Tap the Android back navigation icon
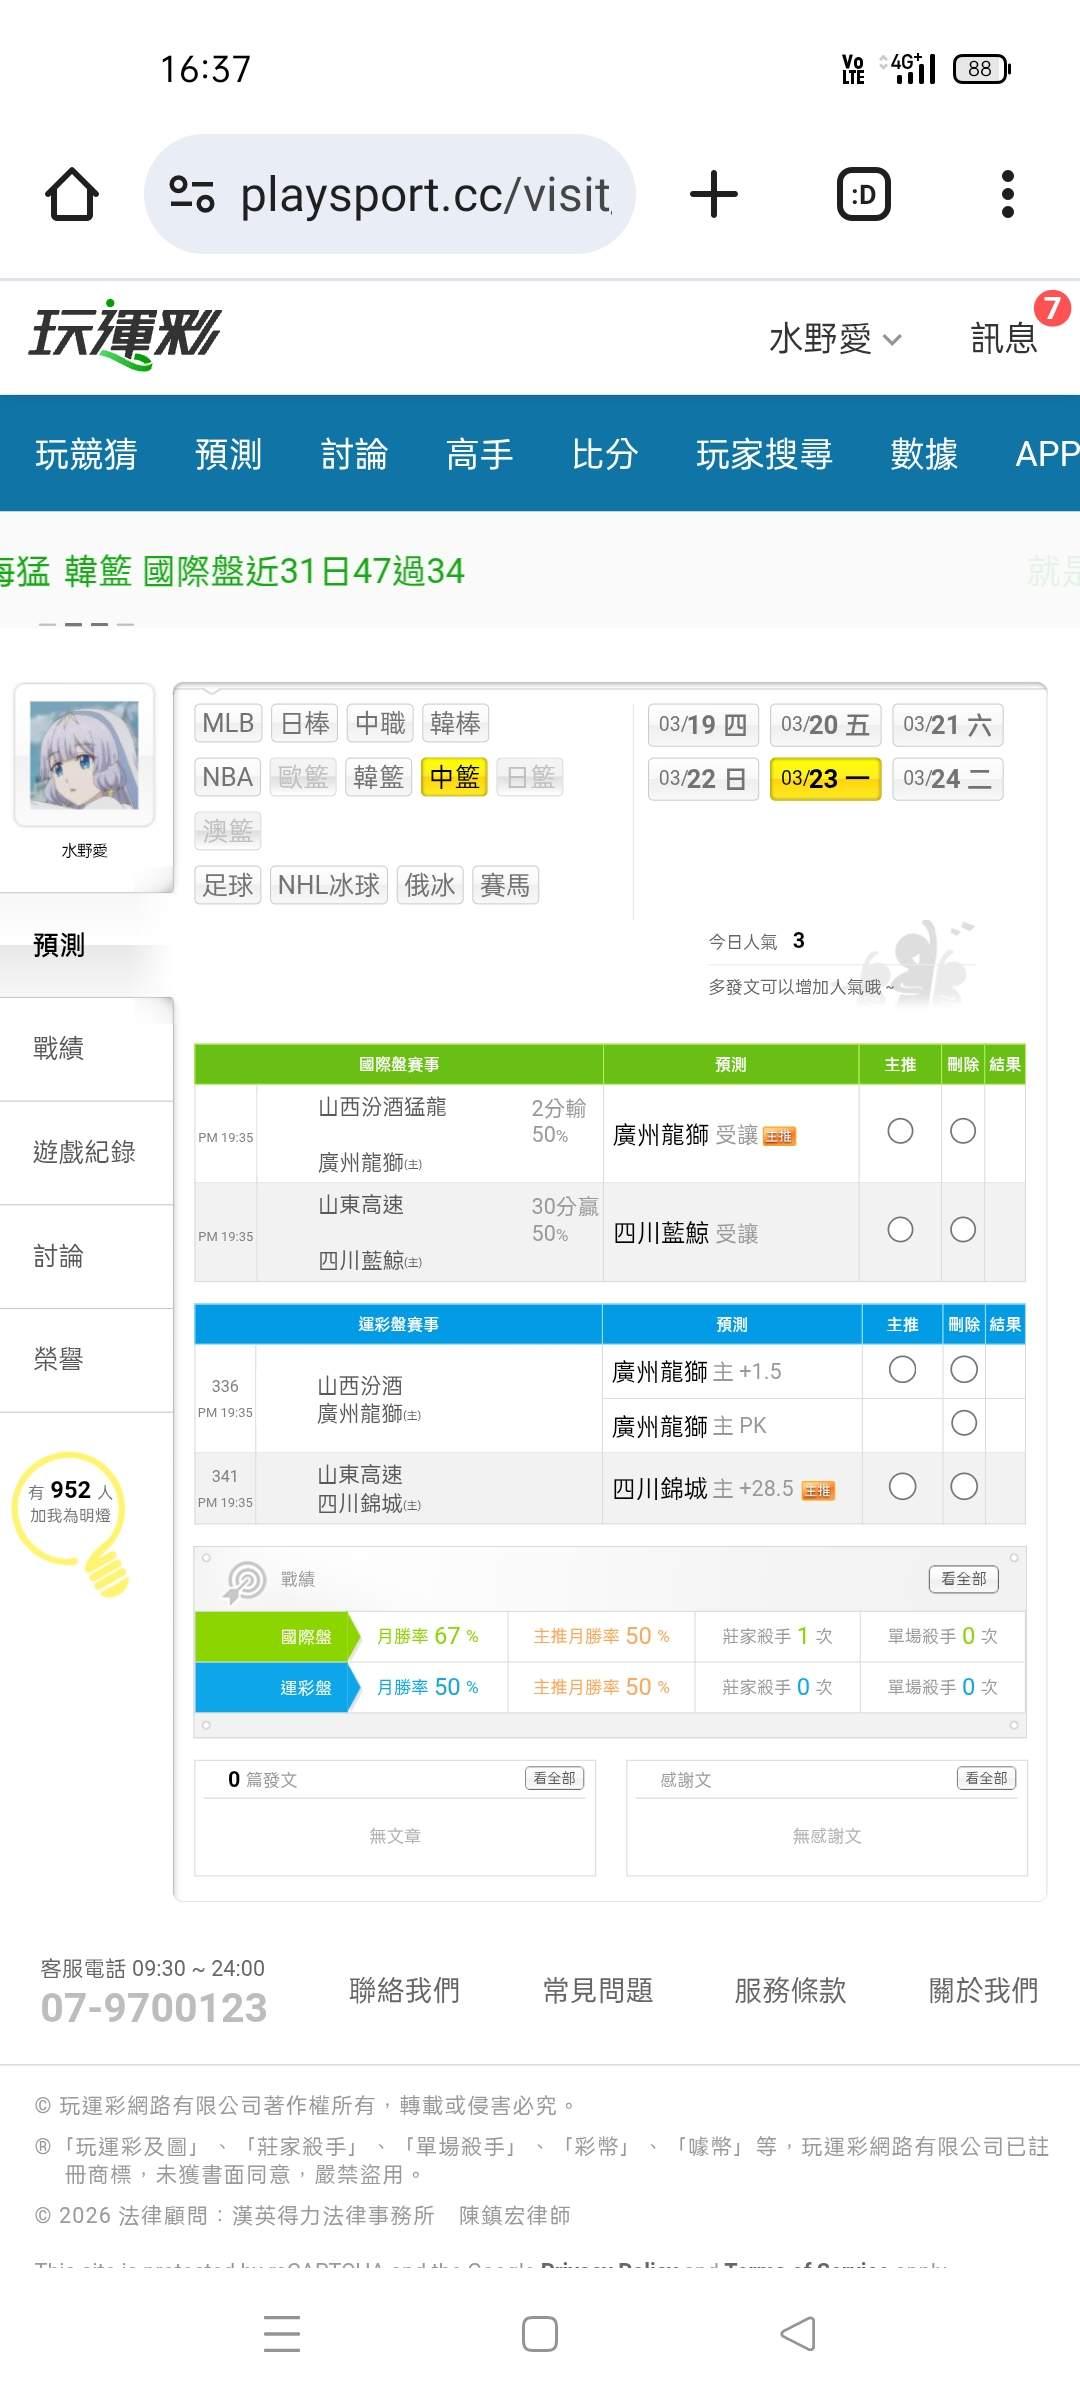 click(x=797, y=2334)
